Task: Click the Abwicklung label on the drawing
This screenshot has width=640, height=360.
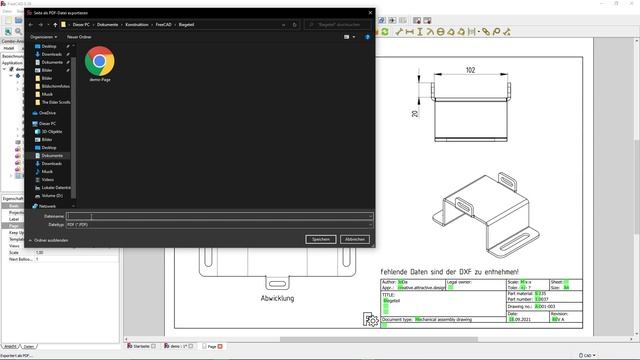Action: 278,298
